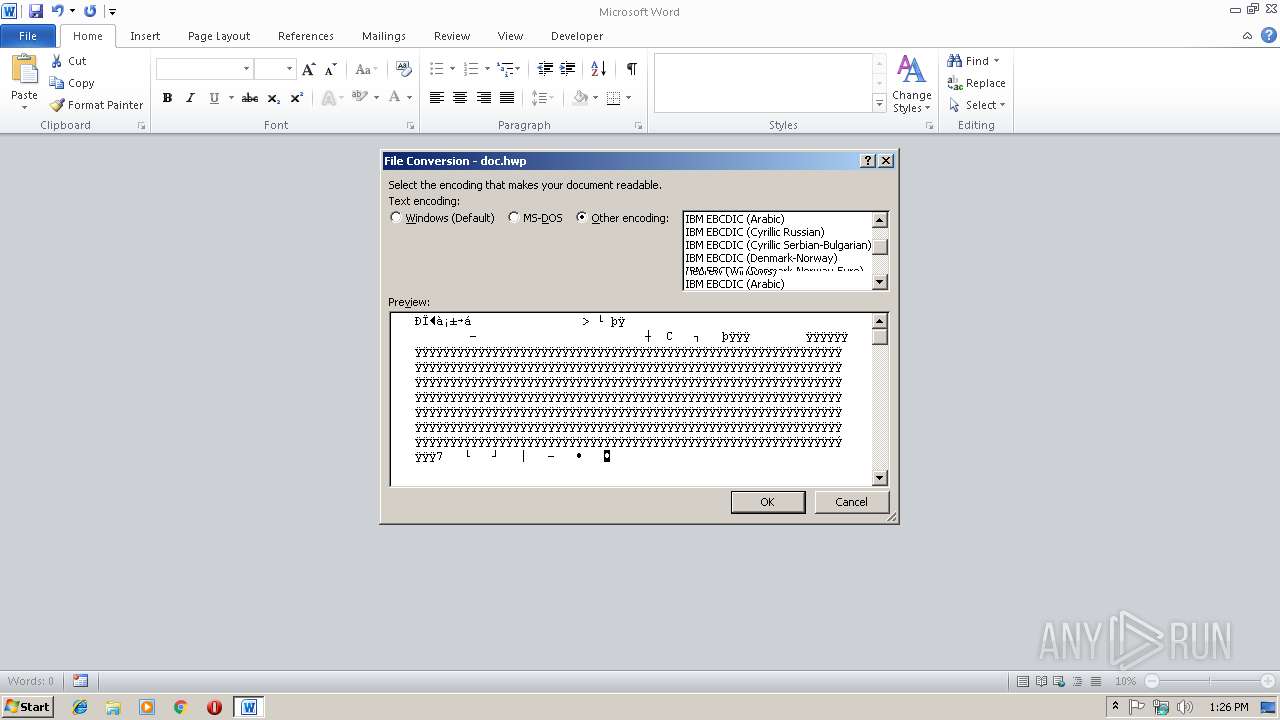Click the Sort icon

(x=599, y=69)
